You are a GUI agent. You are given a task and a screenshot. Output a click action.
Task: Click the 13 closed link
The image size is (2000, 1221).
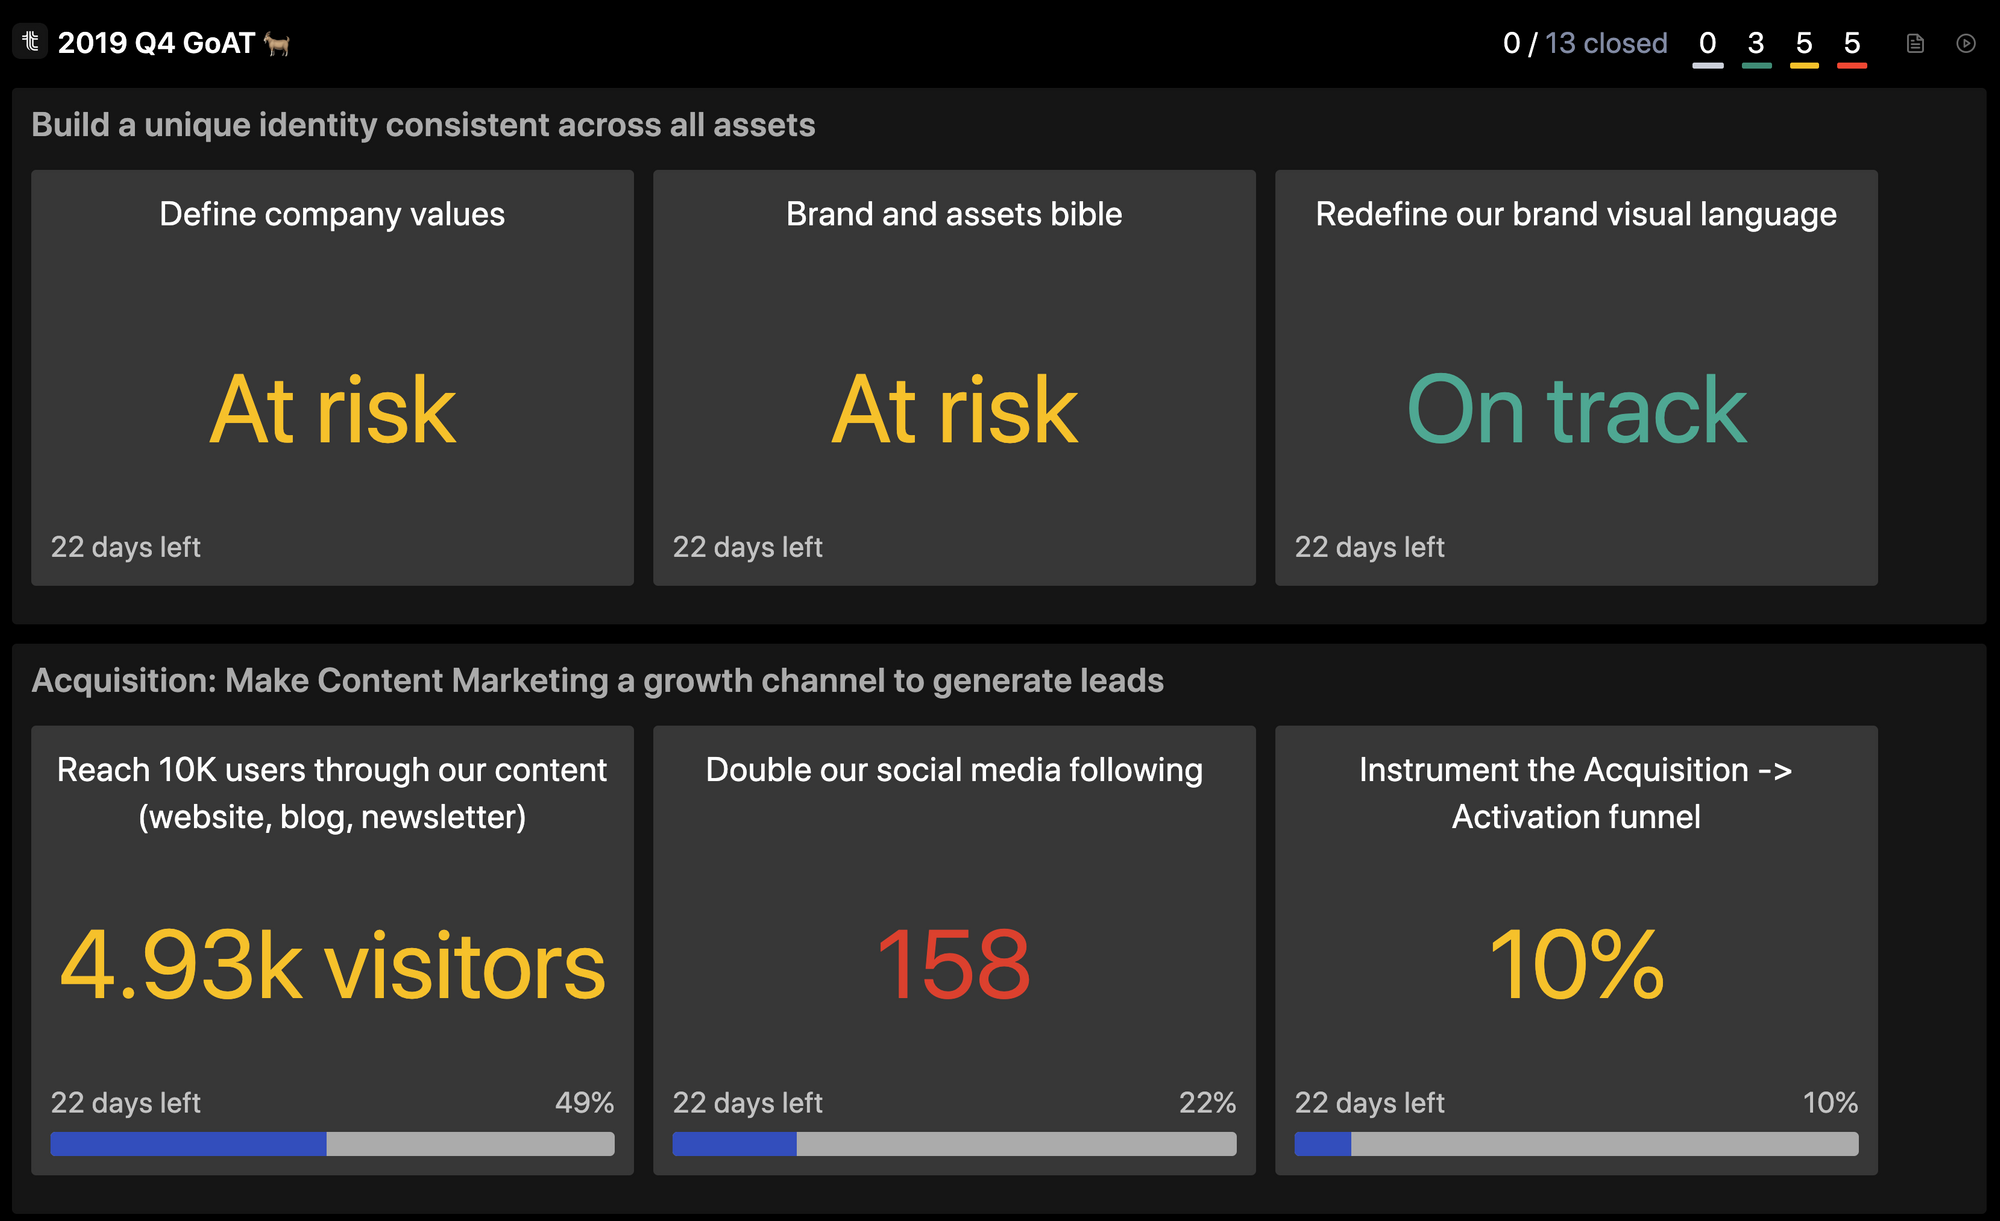coord(1606,43)
